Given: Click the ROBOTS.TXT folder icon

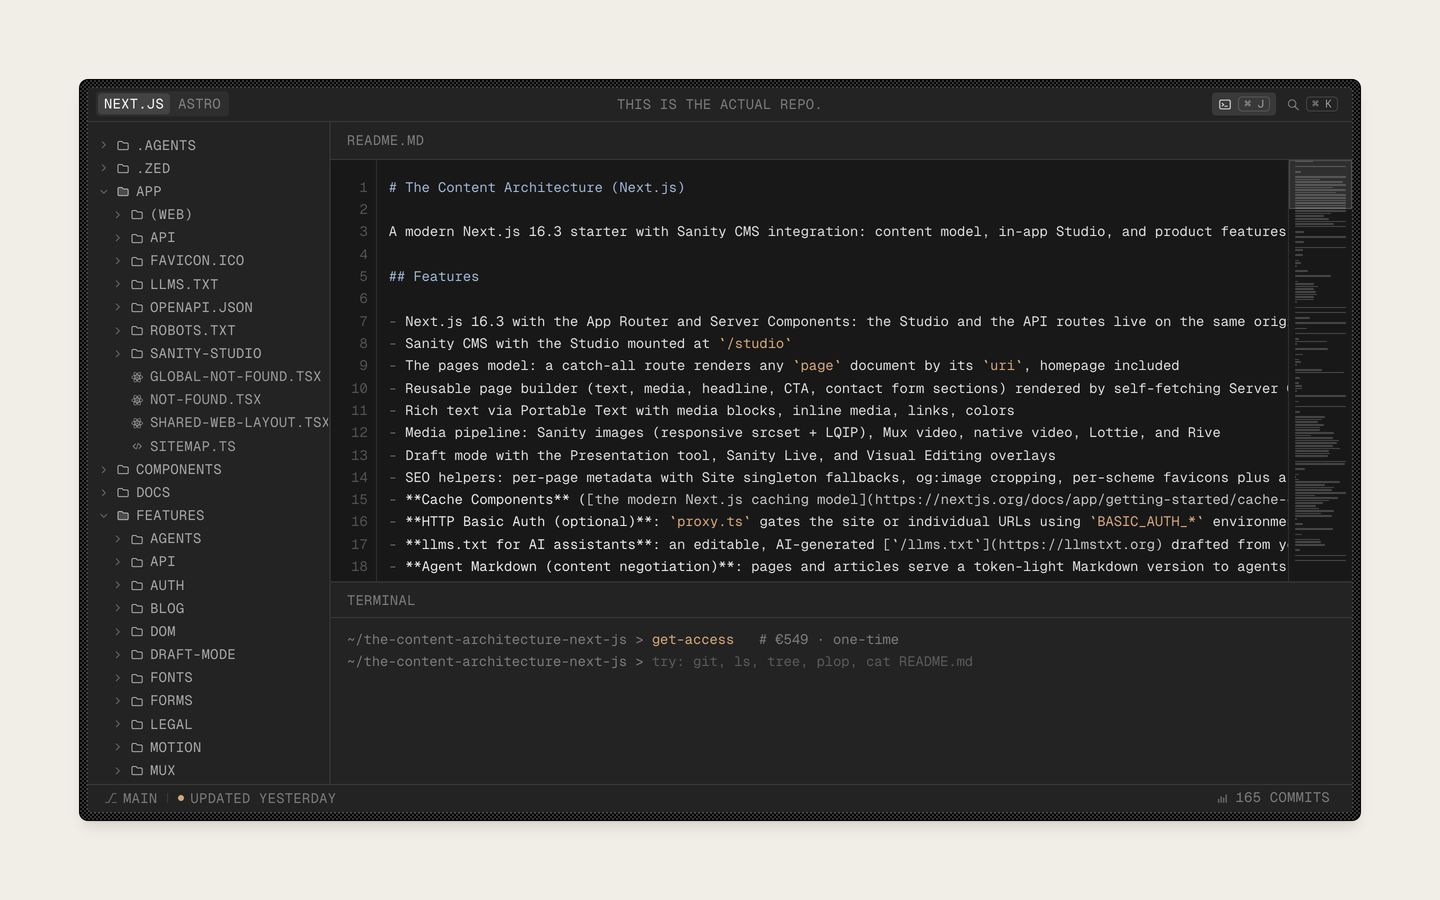Looking at the screenshot, I should [137, 330].
